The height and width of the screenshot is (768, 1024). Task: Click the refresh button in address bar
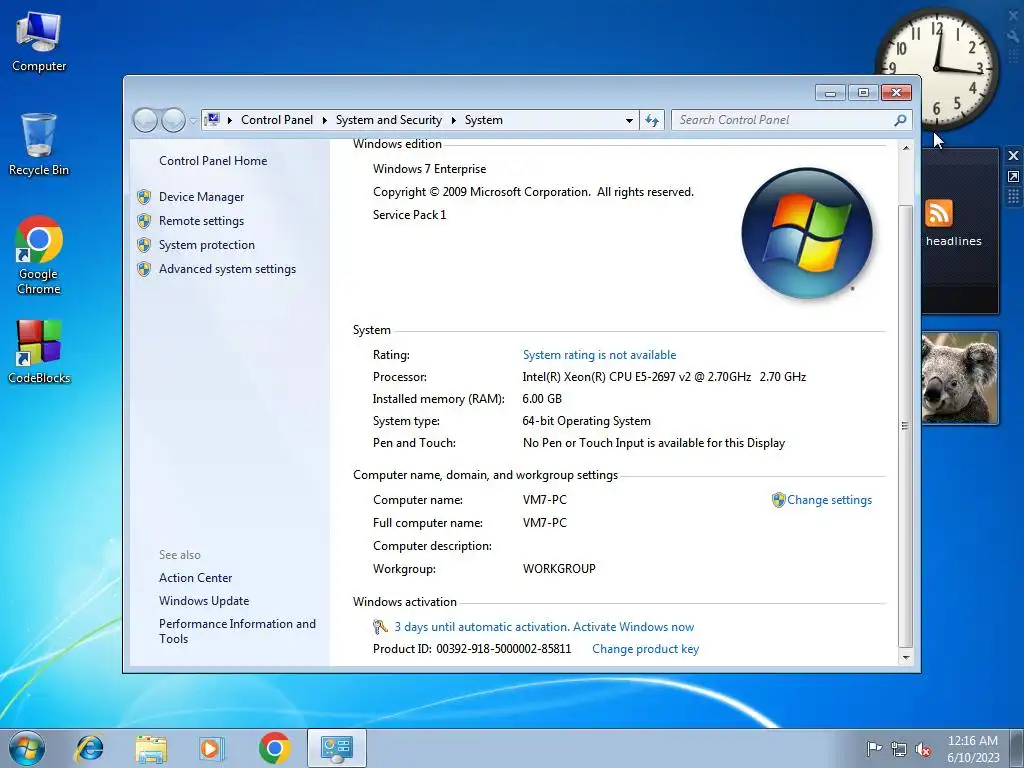tap(652, 120)
